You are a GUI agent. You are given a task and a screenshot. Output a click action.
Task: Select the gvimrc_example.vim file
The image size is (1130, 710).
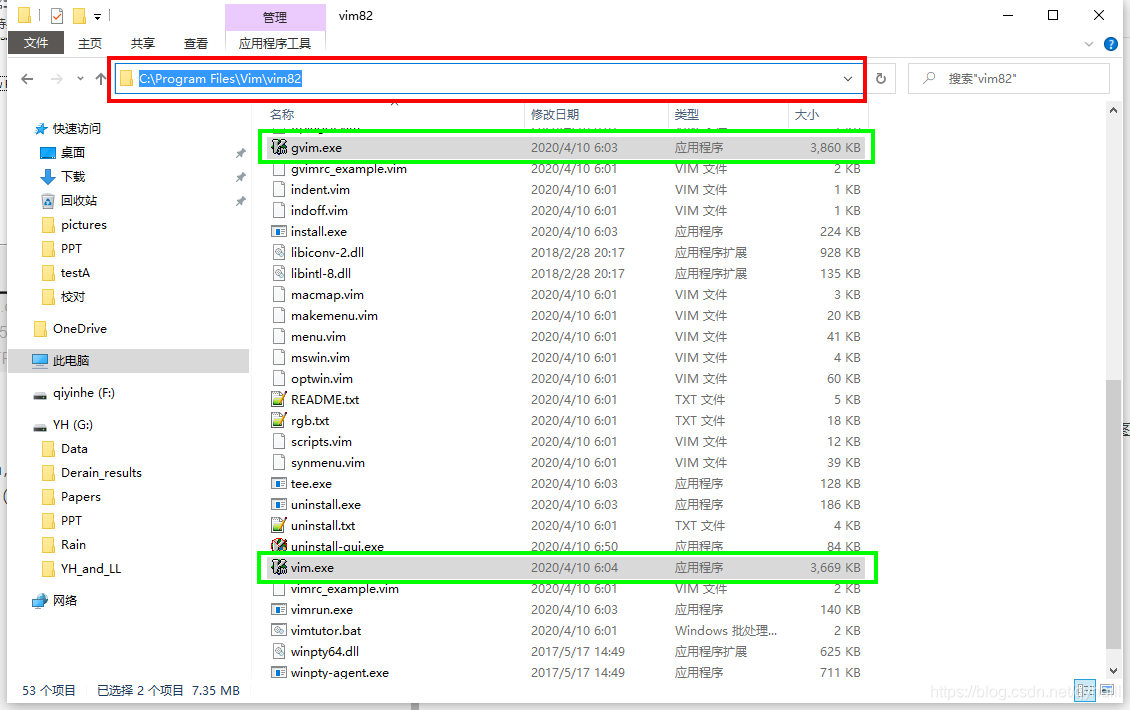pyautogui.click(x=349, y=169)
